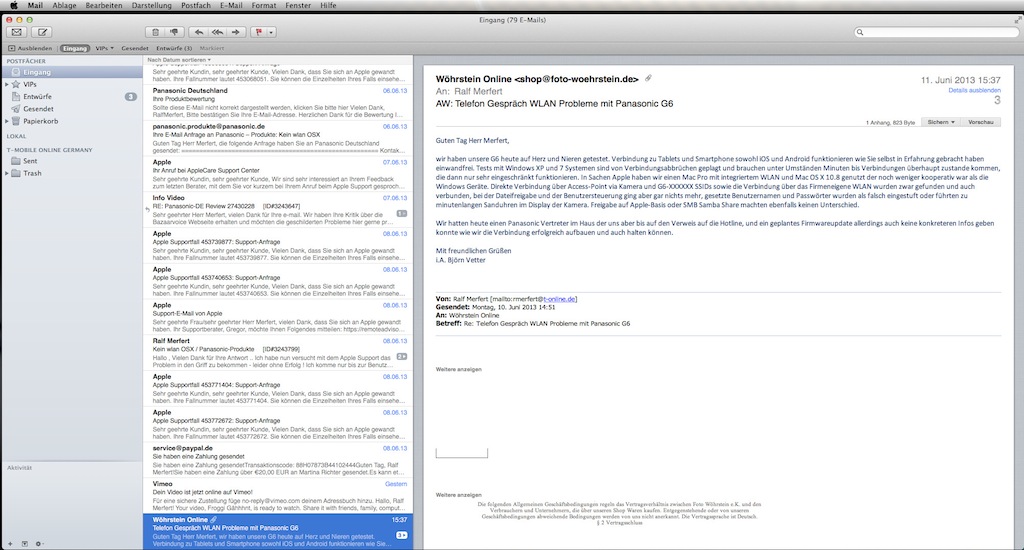
Task: Switch to Gesendet in favorites bar
Action: click(x=135, y=48)
